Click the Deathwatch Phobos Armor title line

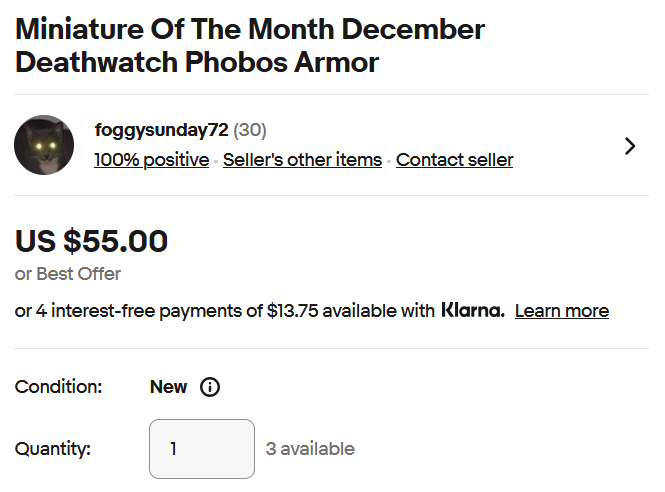197,62
